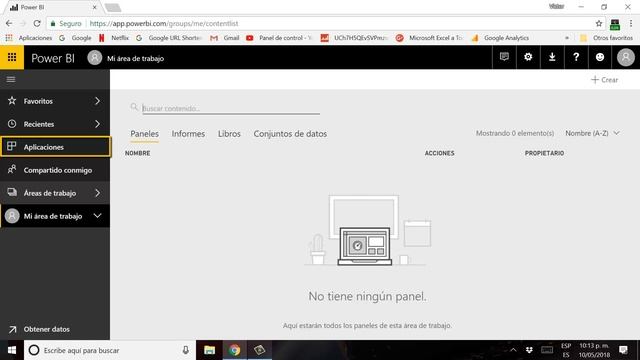Image resolution: width=640 pixels, height=360 pixels.
Task: Click the feedback smiley face icon
Action: 600,57
